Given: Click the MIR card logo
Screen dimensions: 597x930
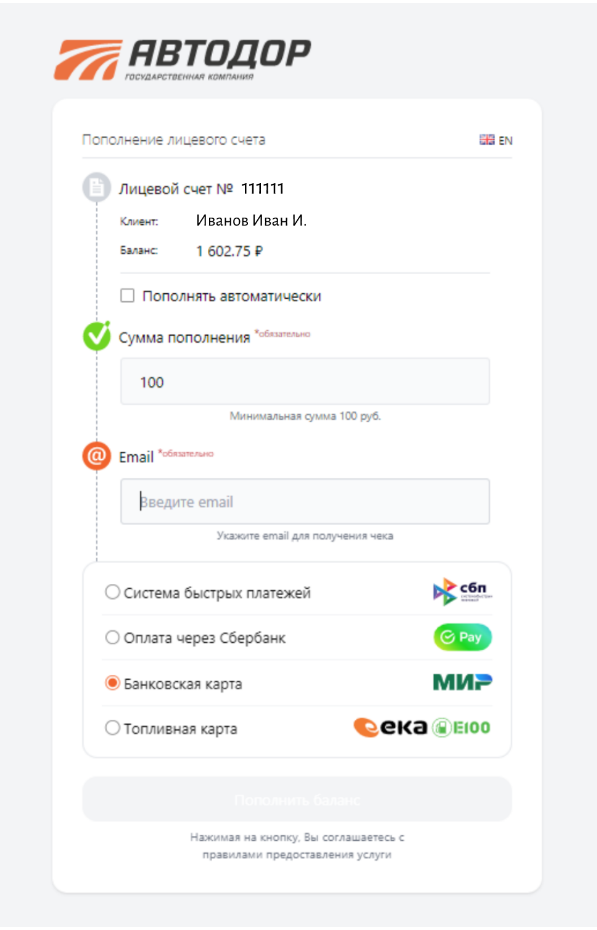Looking at the screenshot, I should [462, 683].
